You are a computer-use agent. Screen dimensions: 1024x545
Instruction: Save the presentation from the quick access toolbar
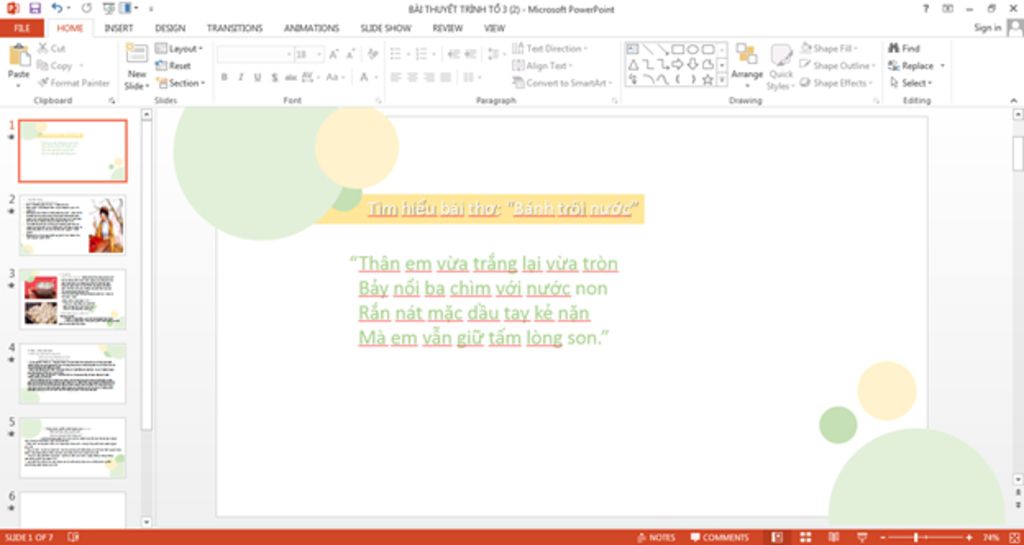35,8
